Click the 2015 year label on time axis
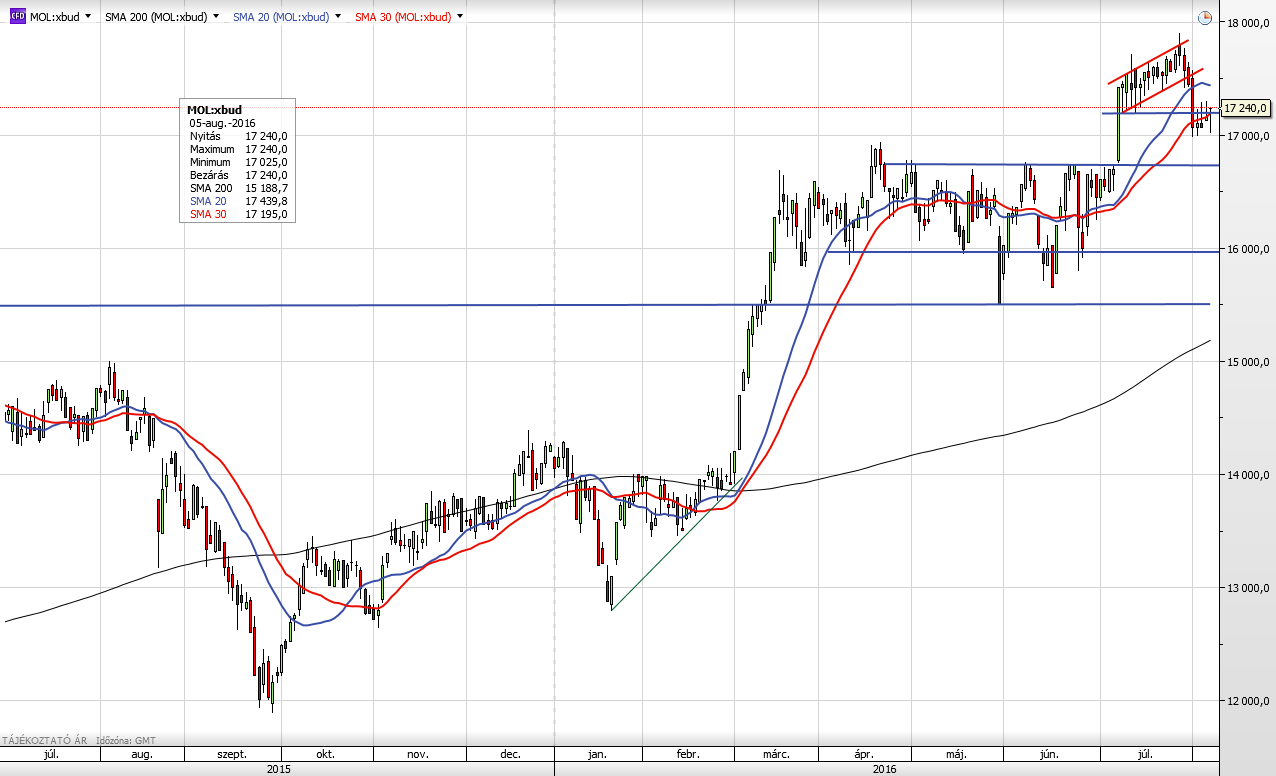 278,769
